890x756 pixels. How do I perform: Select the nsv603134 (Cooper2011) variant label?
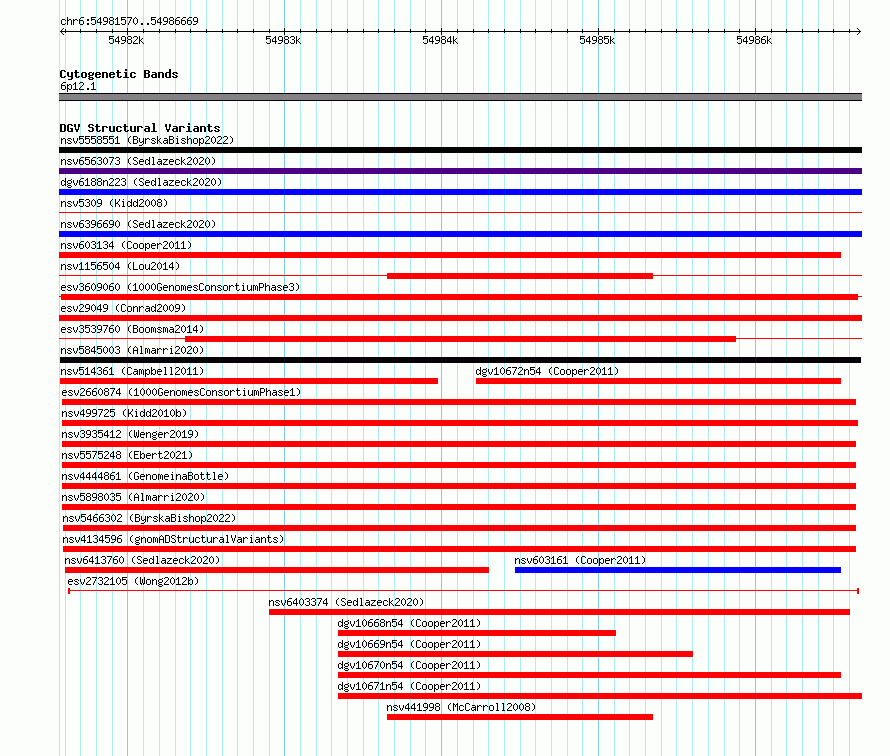point(126,245)
